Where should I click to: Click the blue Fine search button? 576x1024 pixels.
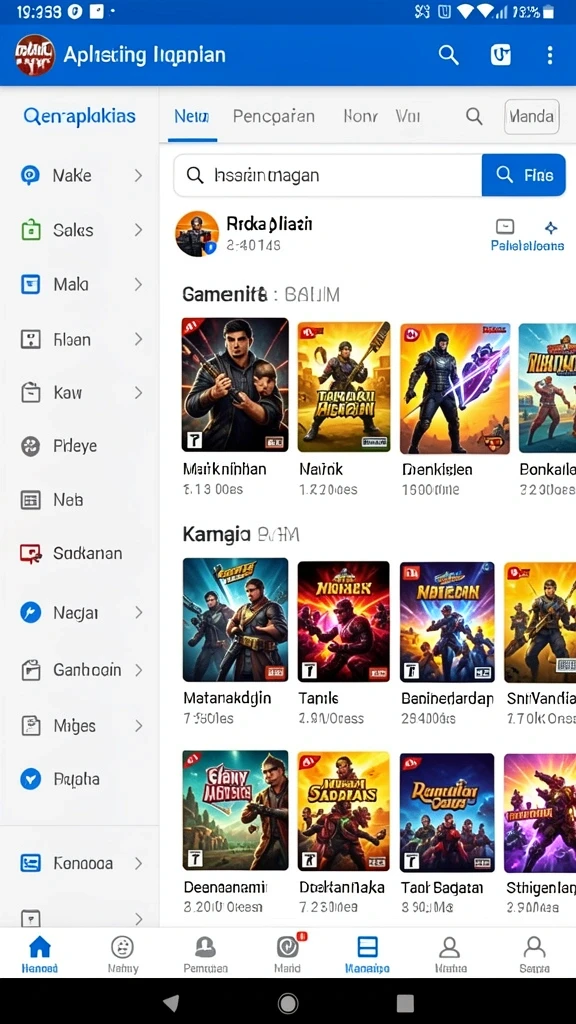tap(524, 175)
